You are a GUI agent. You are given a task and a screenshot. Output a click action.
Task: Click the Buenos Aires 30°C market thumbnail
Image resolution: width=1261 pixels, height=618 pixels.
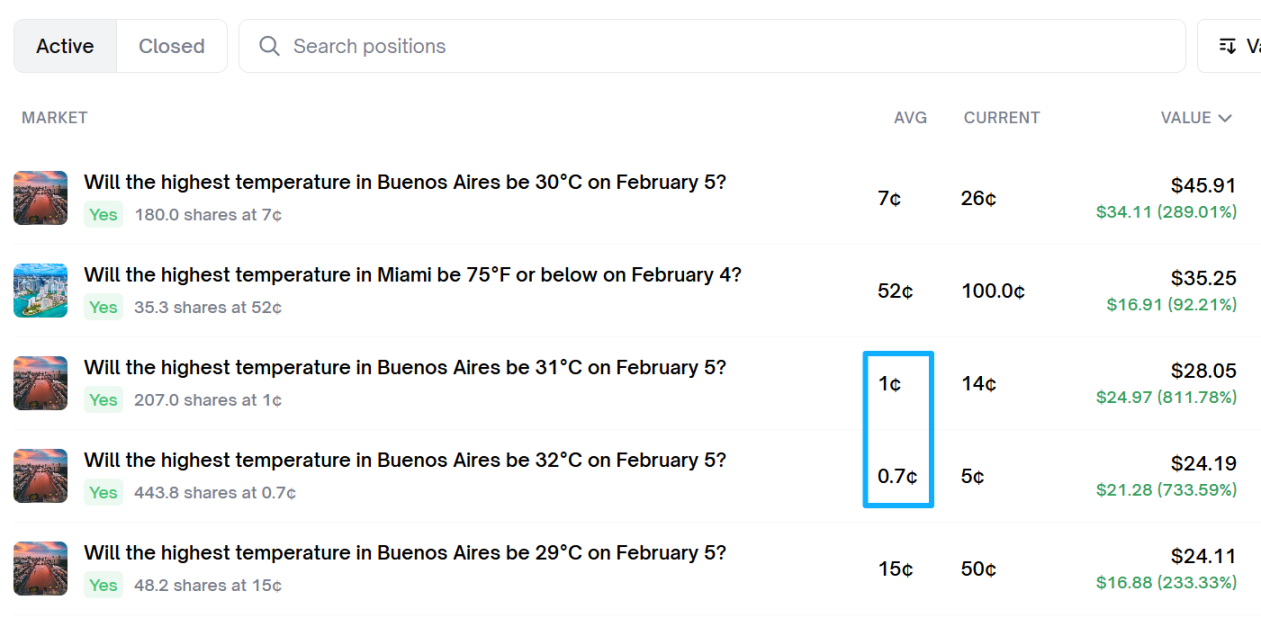coord(41,198)
